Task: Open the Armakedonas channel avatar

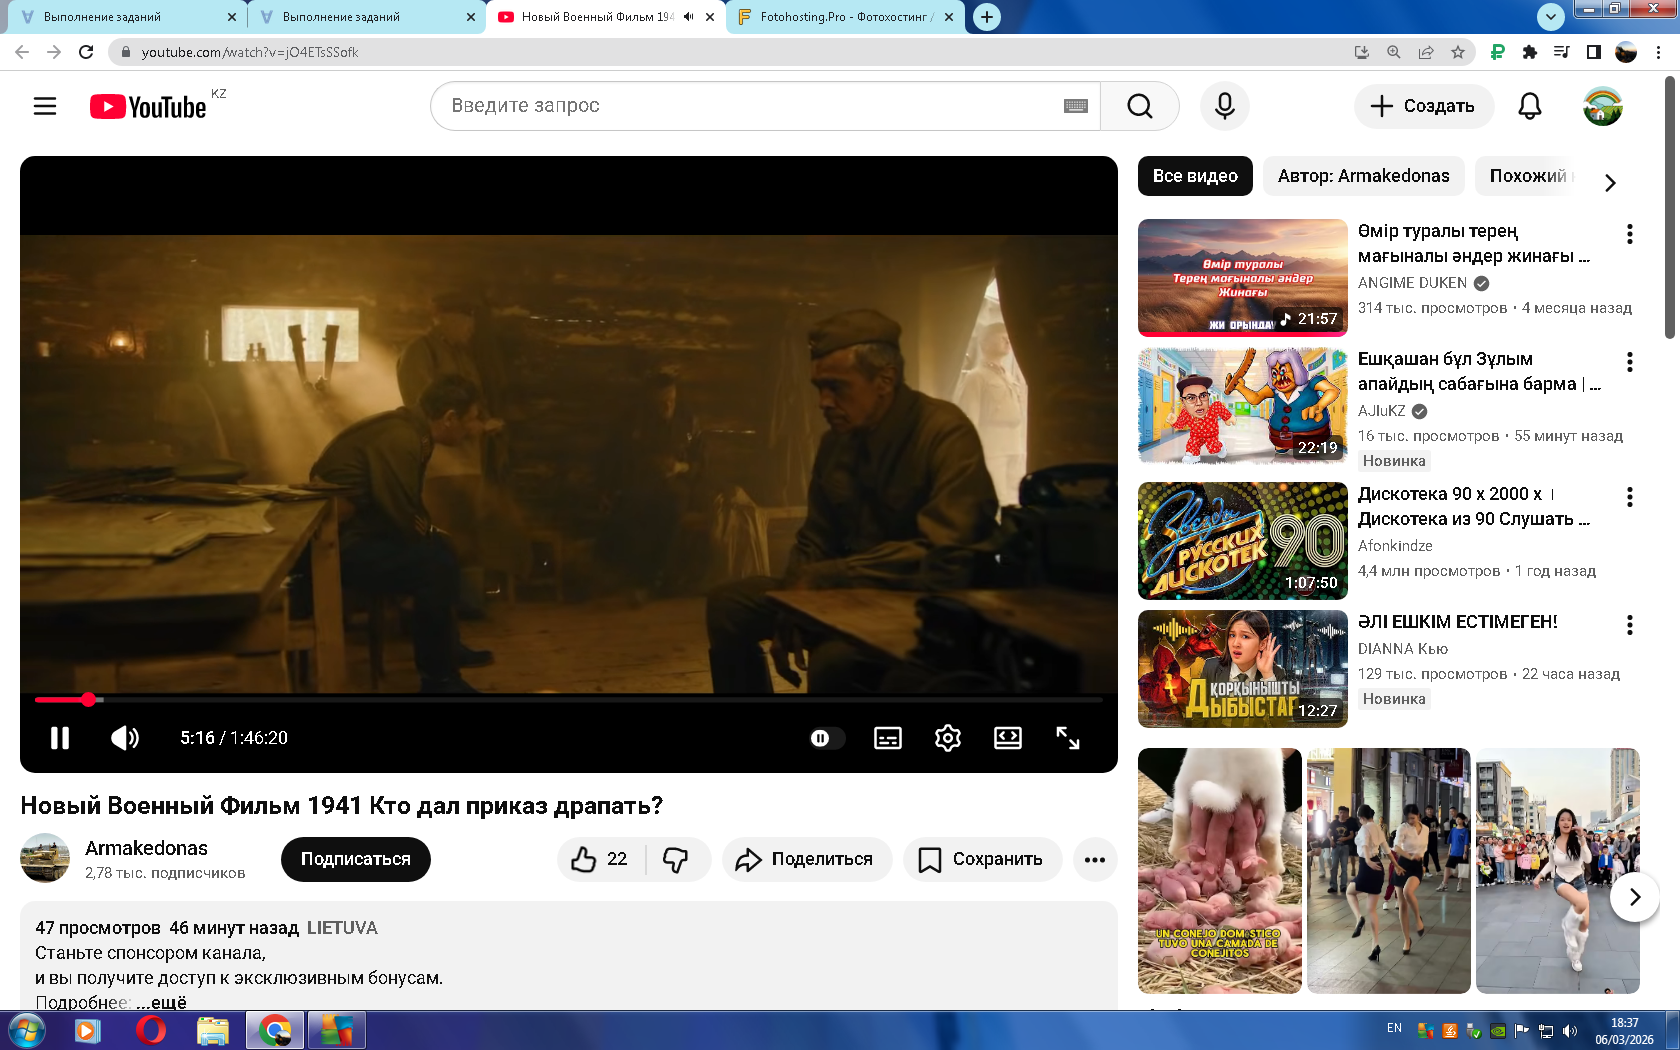Action: (45, 858)
